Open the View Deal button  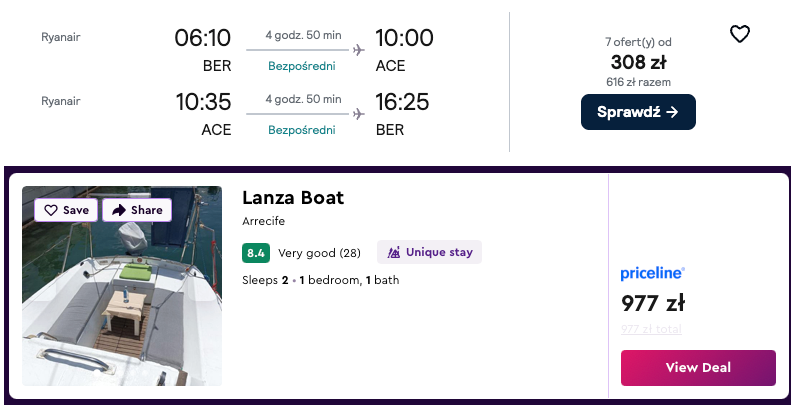tap(698, 367)
